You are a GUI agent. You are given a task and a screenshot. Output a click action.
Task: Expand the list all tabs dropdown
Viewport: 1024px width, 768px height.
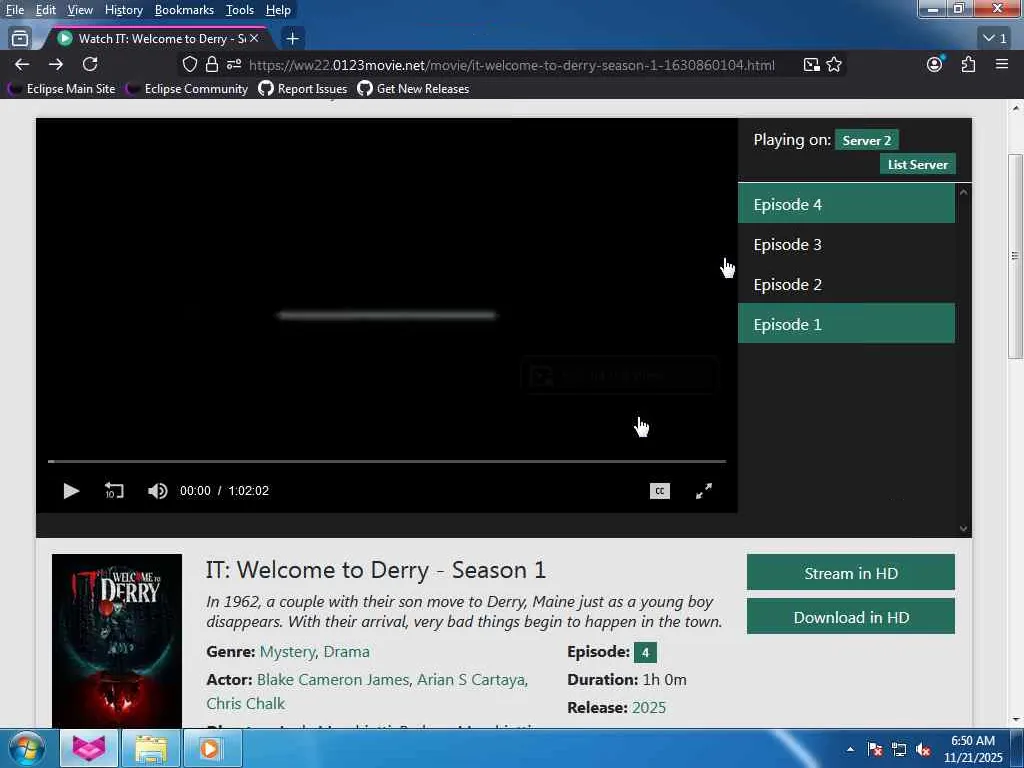point(995,39)
